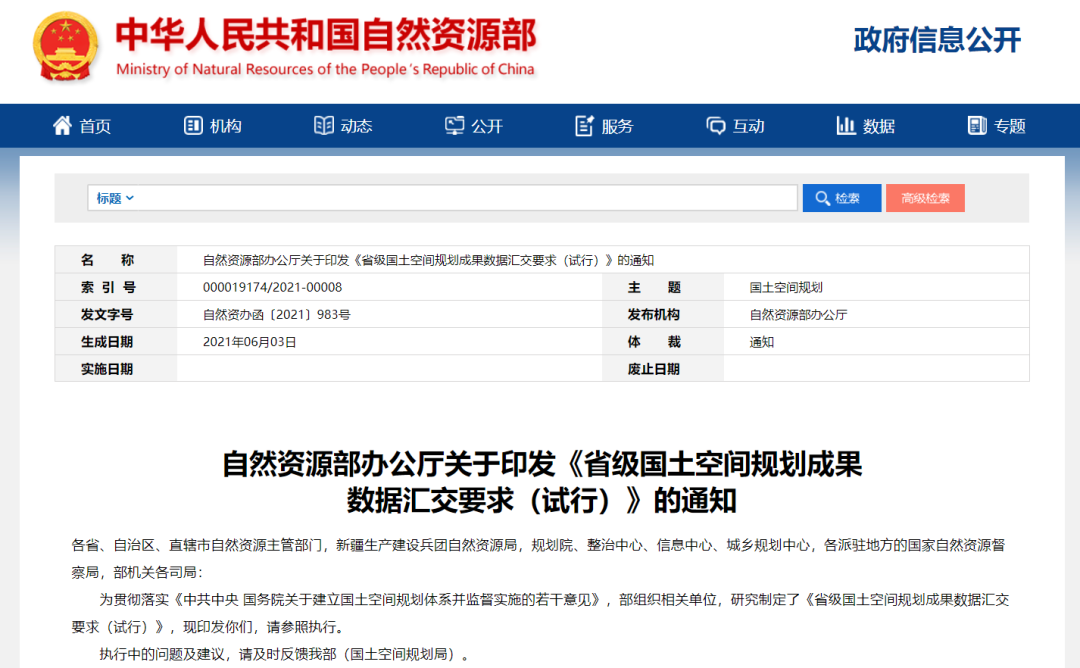Click the 实施日期 row label

pos(107,369)
